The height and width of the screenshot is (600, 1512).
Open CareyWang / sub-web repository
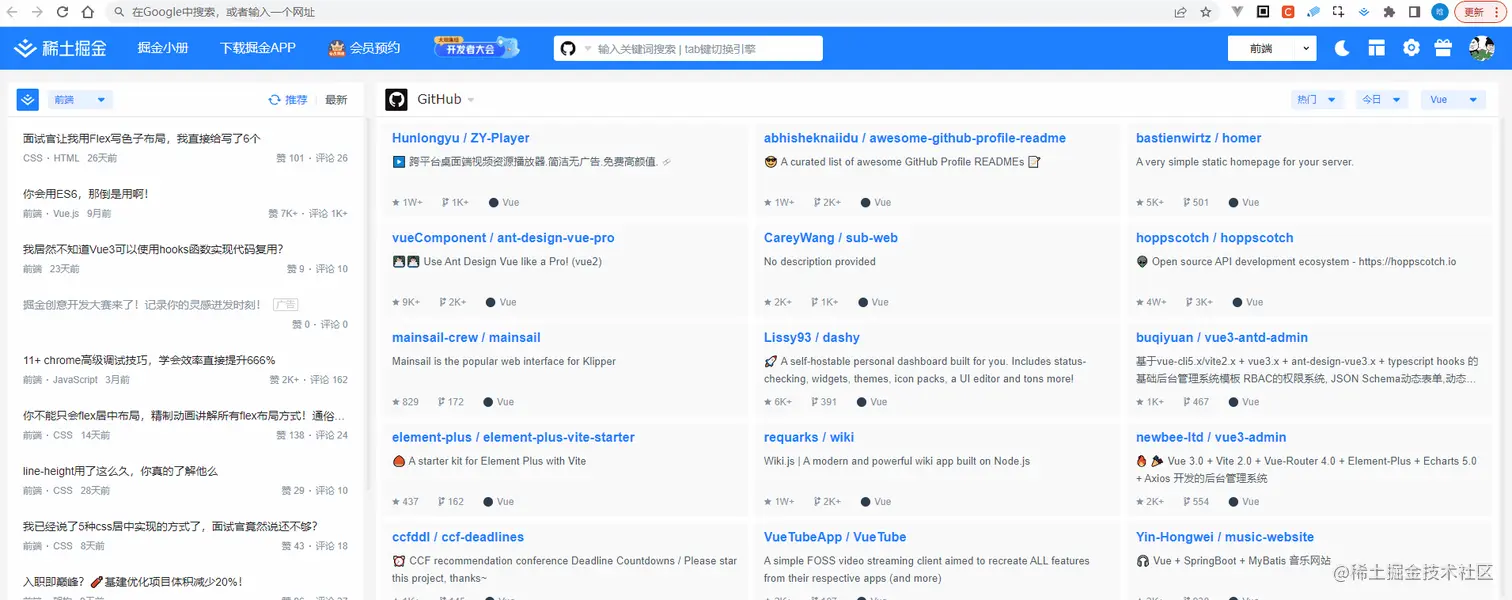tap(831, 238)
